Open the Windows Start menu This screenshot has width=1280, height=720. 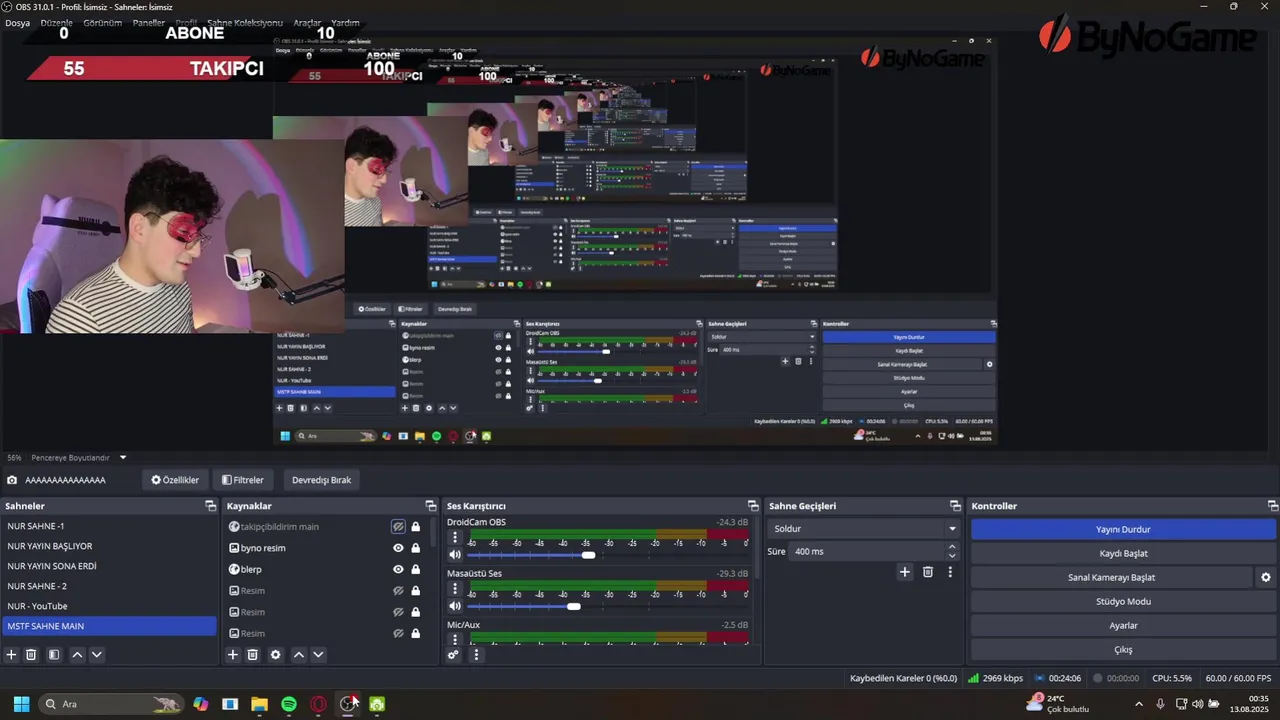pyautogui.click(x=21, y=704)
